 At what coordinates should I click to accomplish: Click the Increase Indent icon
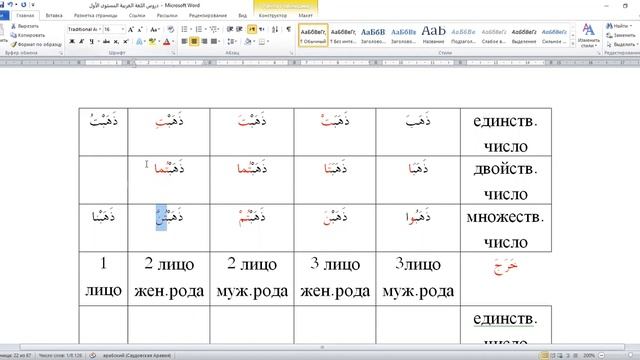[239, 29]
